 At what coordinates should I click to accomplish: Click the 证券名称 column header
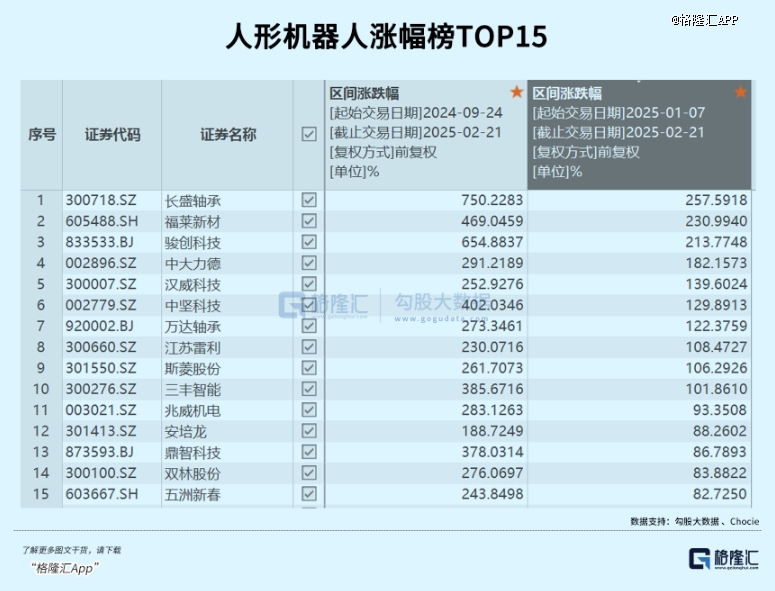pos(227,134)
